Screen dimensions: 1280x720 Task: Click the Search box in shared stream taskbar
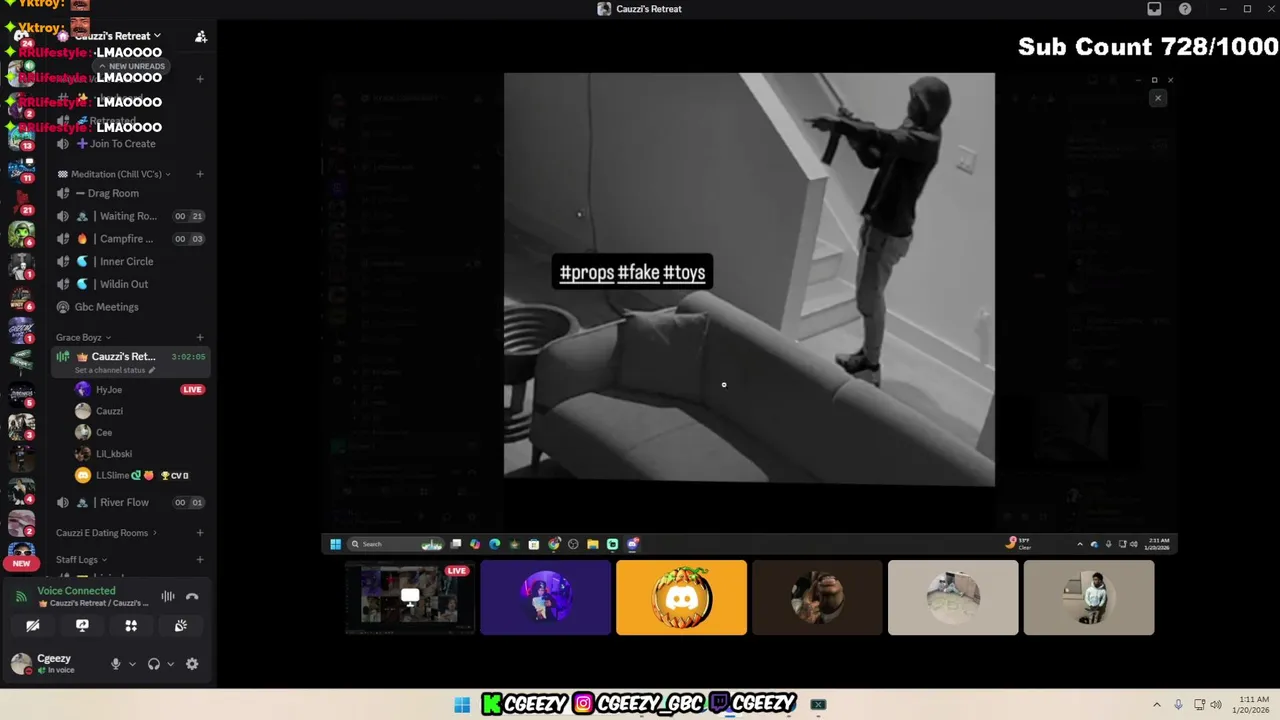(396, 544)
